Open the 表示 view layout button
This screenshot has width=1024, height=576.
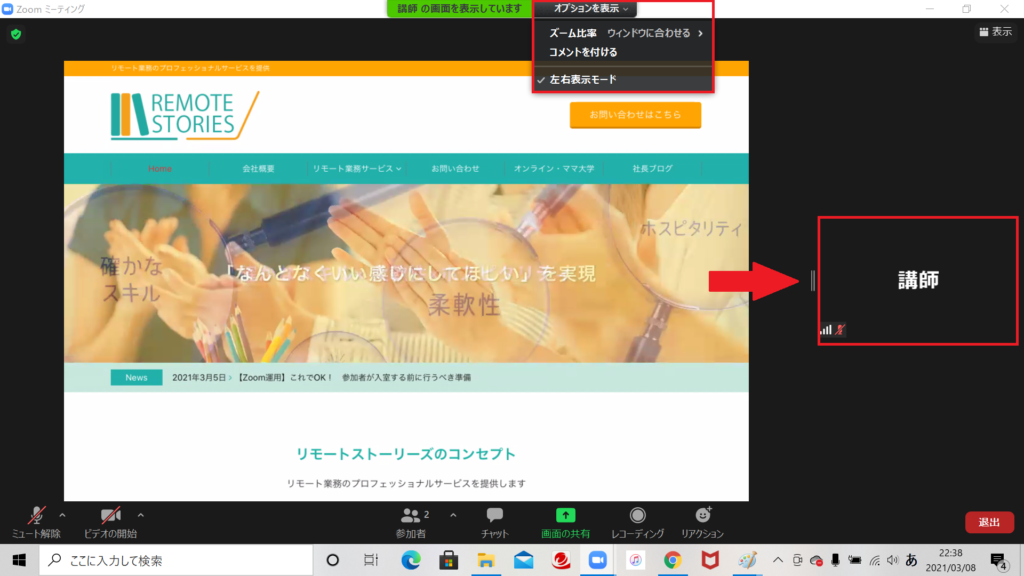(995, 32)
